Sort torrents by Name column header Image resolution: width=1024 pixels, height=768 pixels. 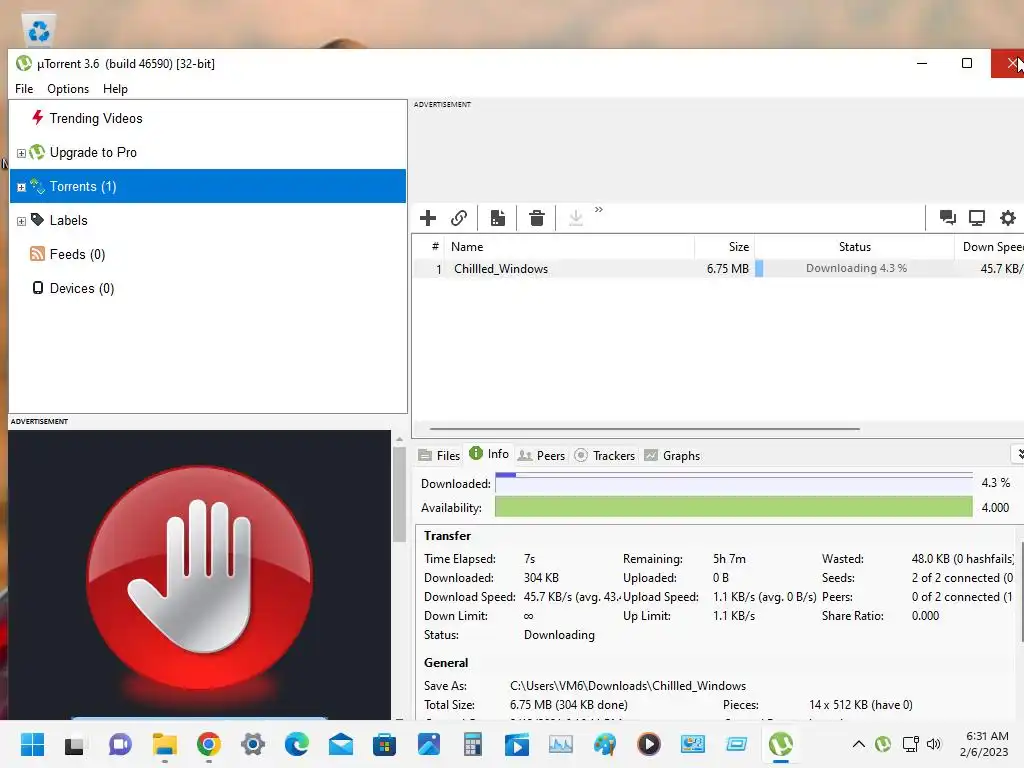click(569, 247)
